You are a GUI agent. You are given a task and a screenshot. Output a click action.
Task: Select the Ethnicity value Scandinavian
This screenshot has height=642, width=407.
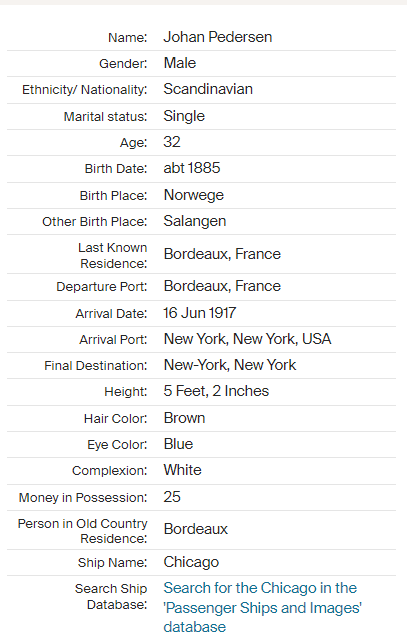coord(208,89)
